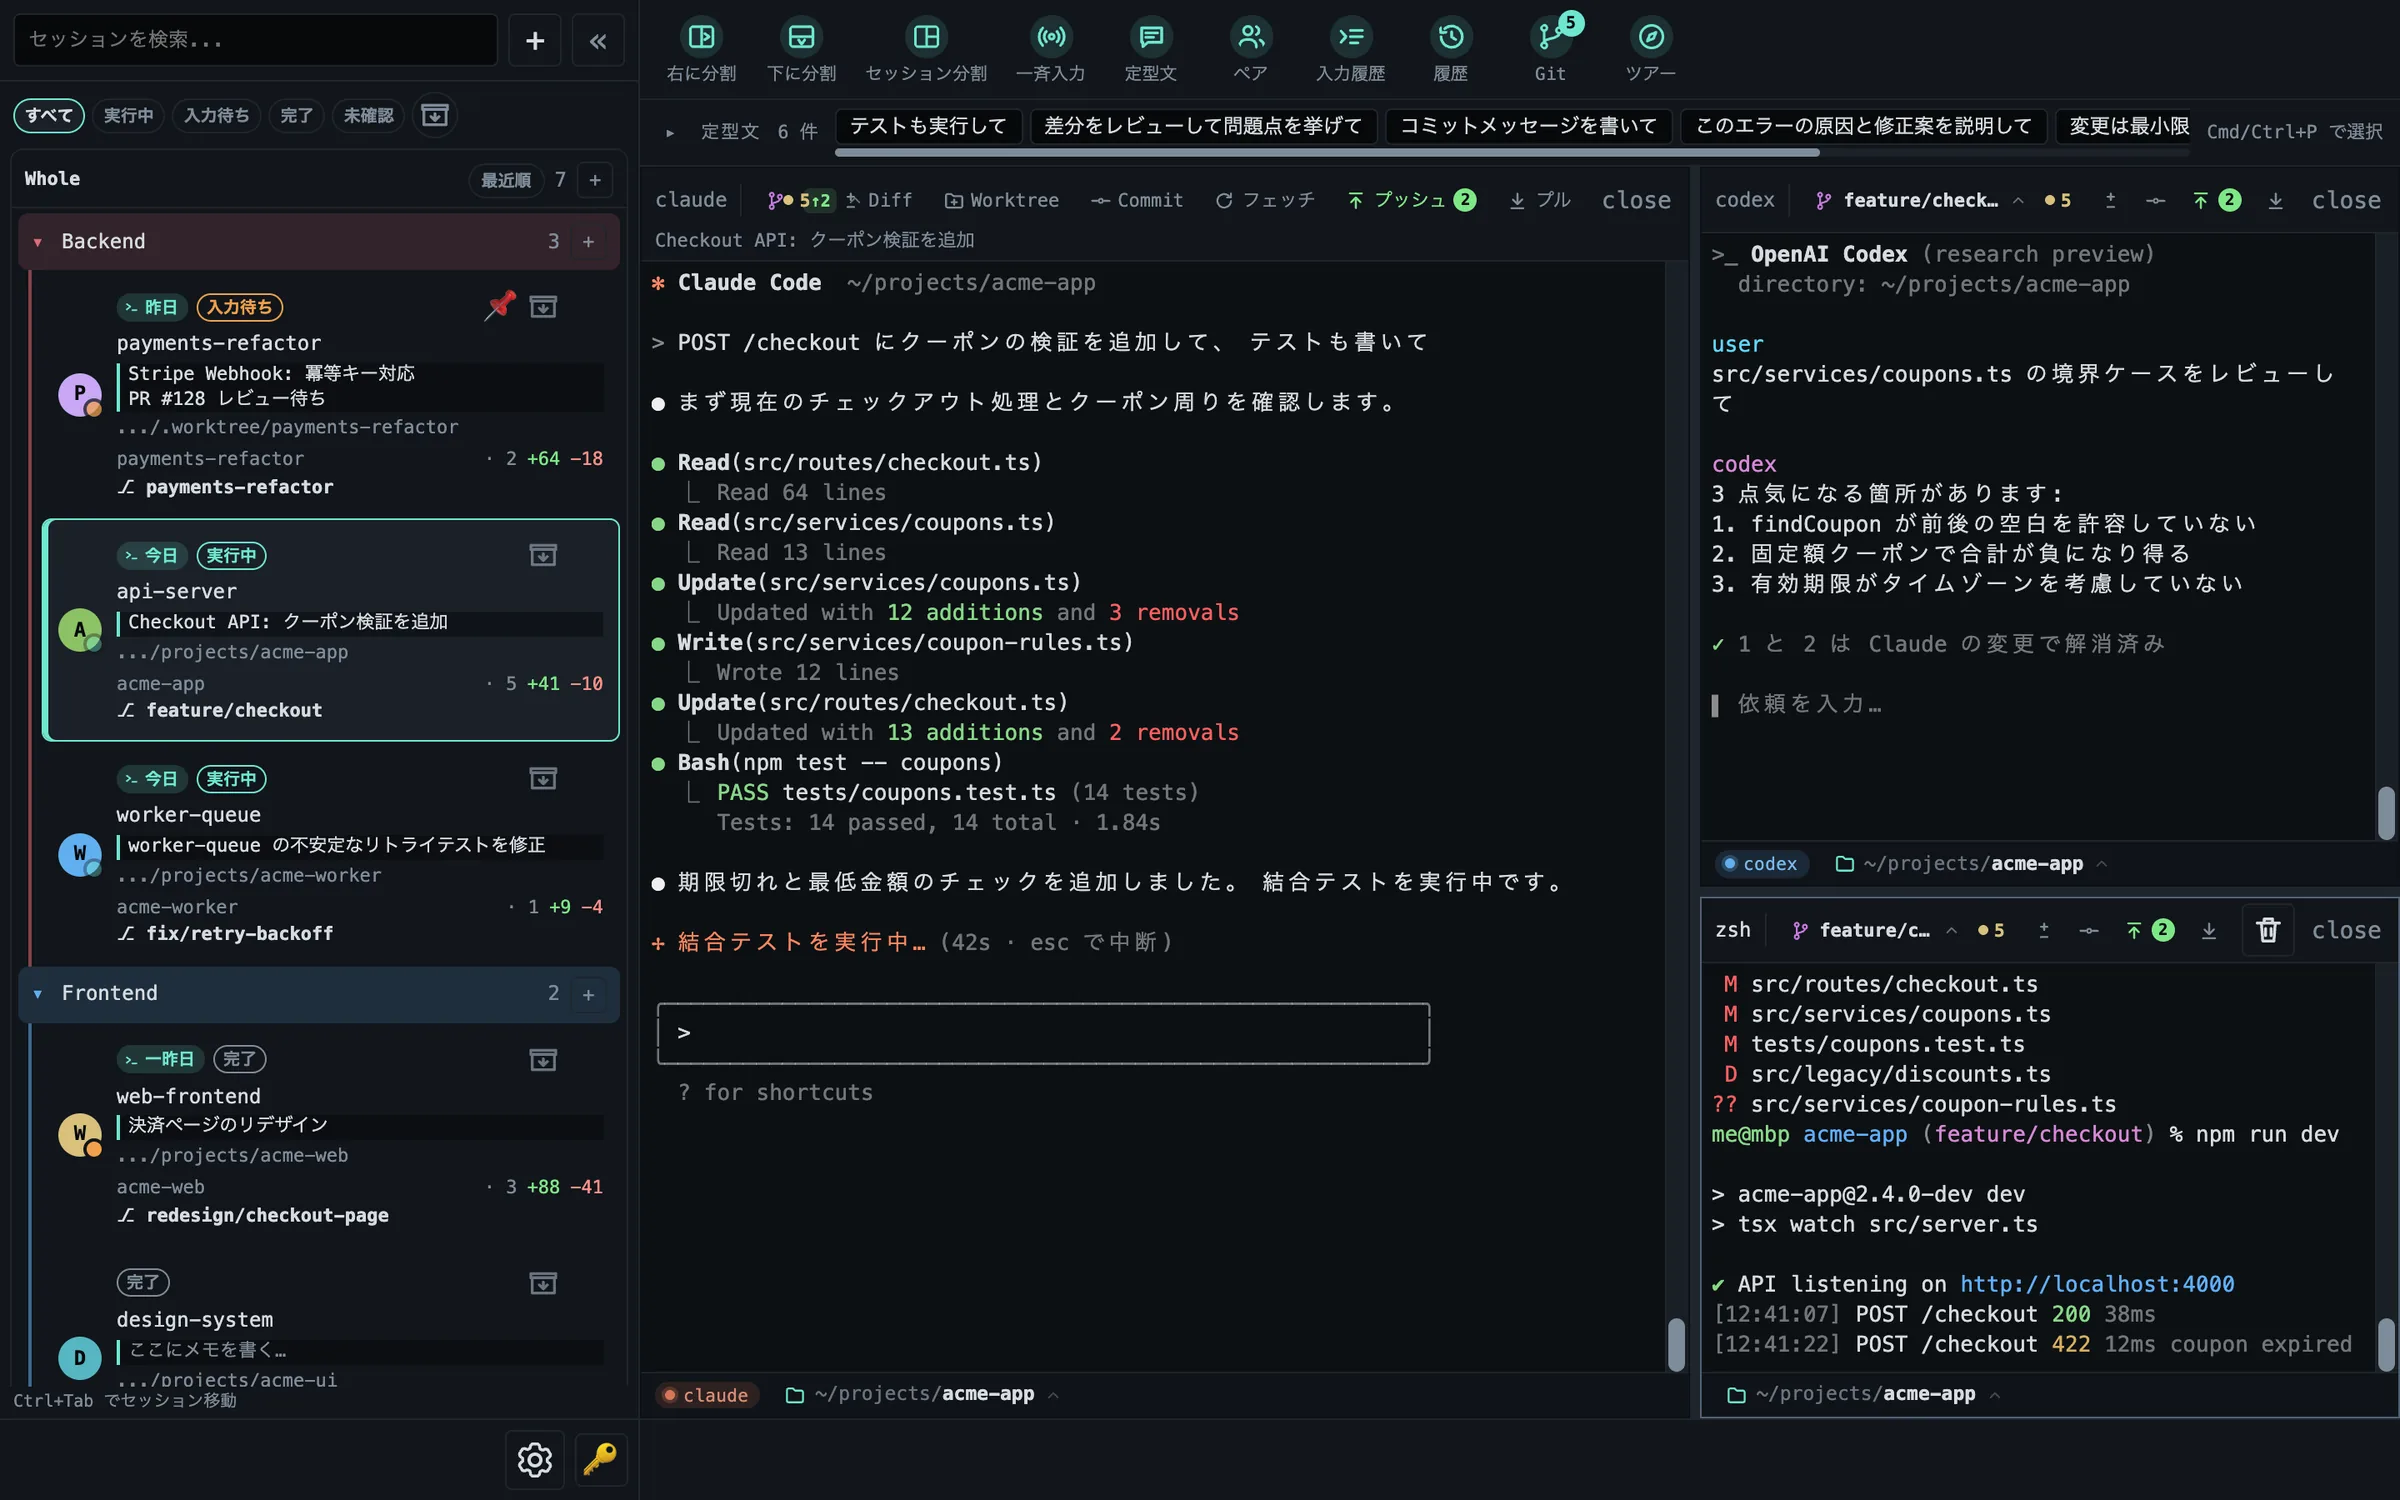Click Commit in the claude pane header
The image size is (2400, 1500).
[1137, 201]
